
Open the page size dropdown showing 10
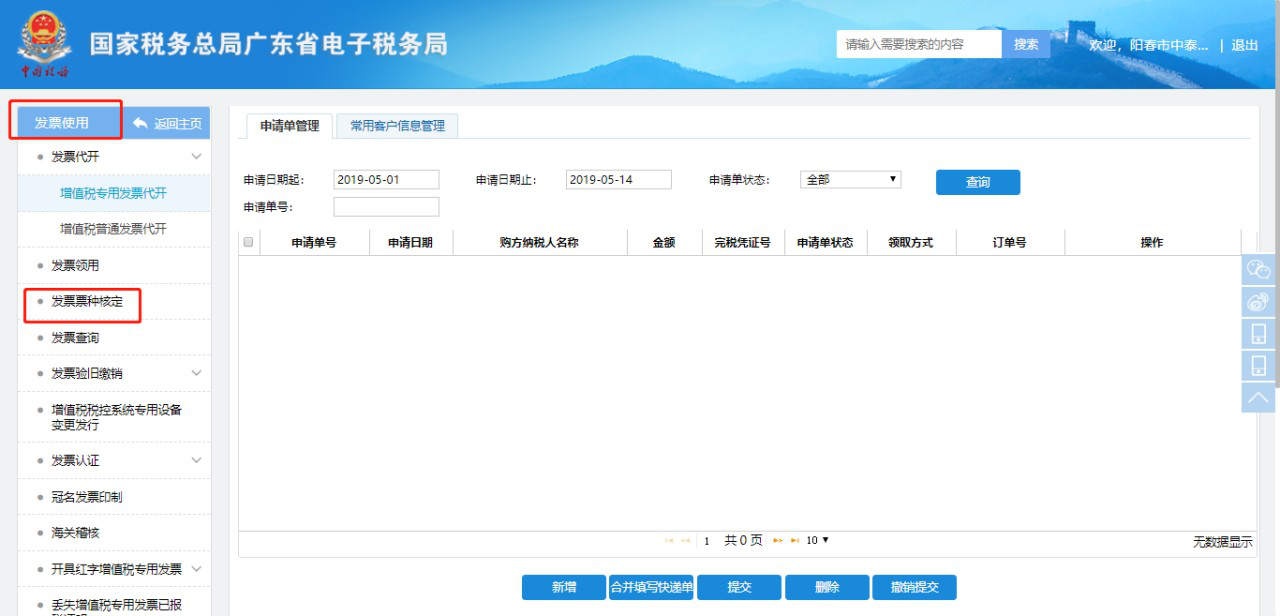pos(817,541)
